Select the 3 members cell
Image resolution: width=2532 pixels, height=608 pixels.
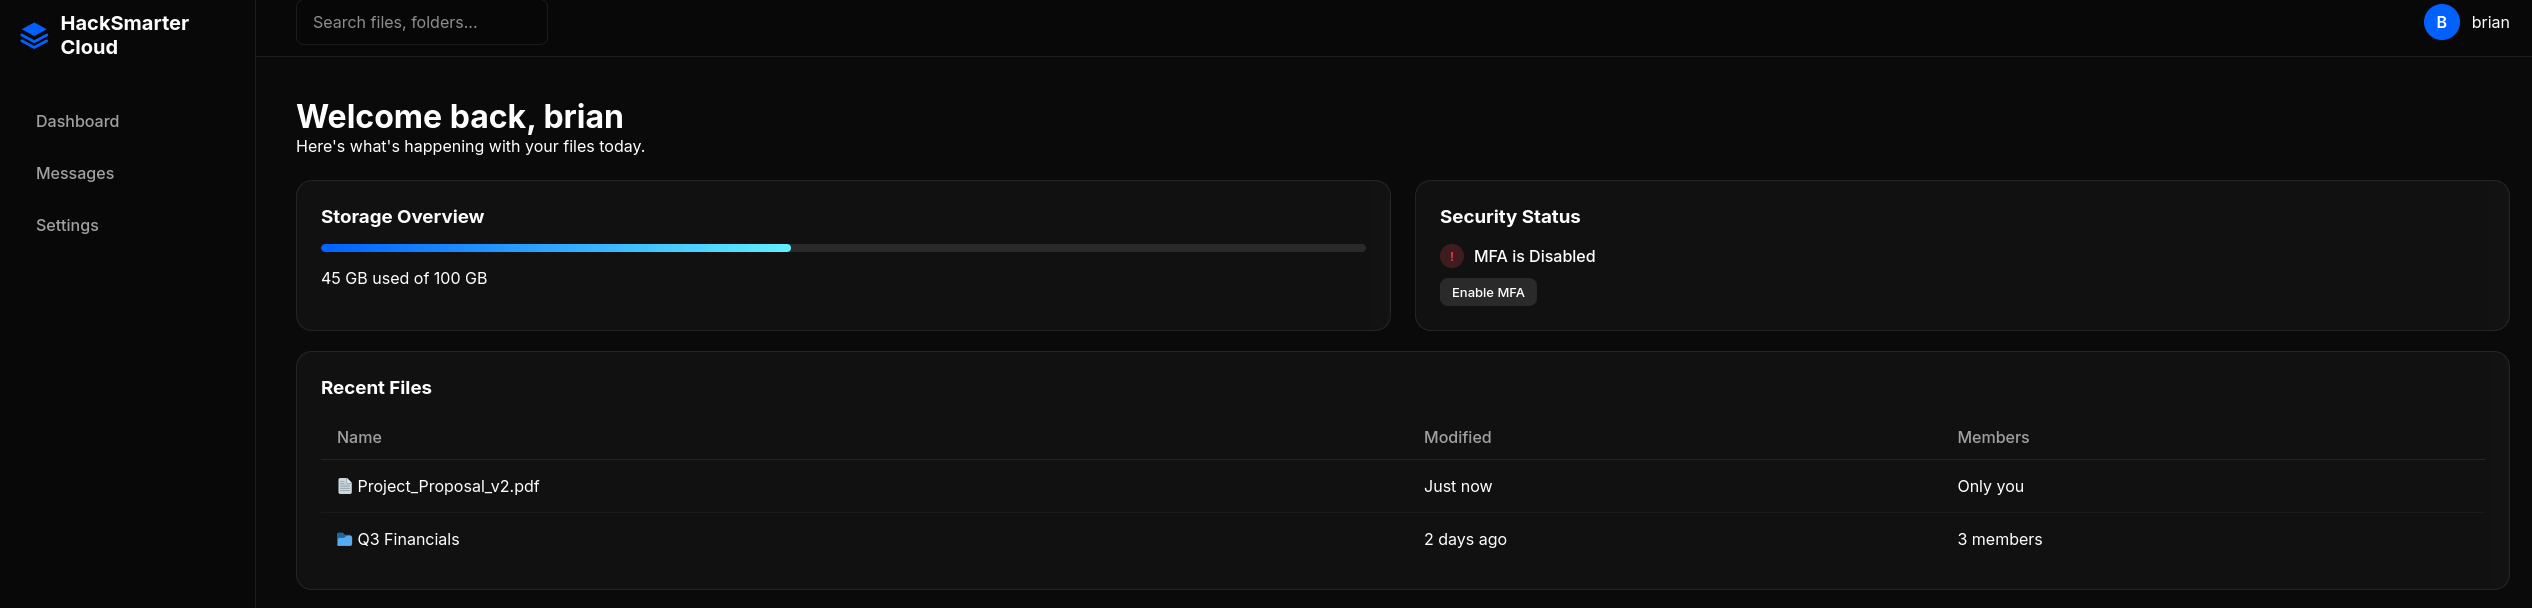2000,539
